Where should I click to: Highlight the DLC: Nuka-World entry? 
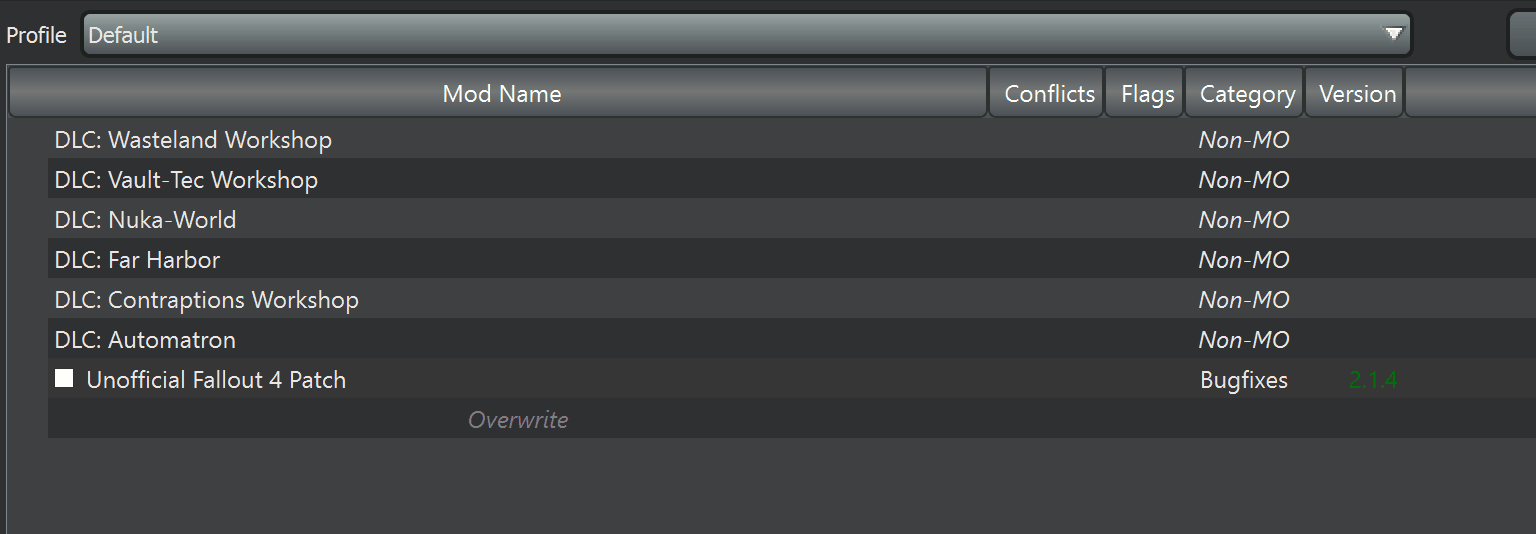(x=145, y=220)
